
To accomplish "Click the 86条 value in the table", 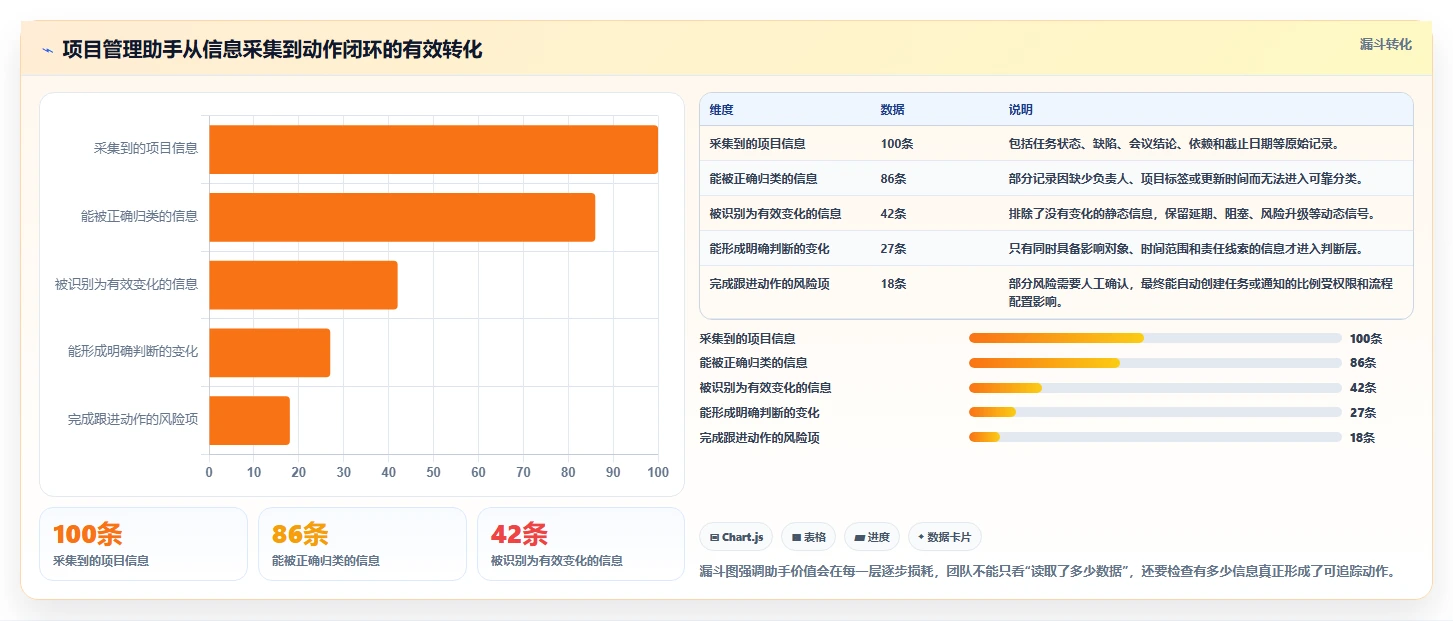I will tap(894, 179).
